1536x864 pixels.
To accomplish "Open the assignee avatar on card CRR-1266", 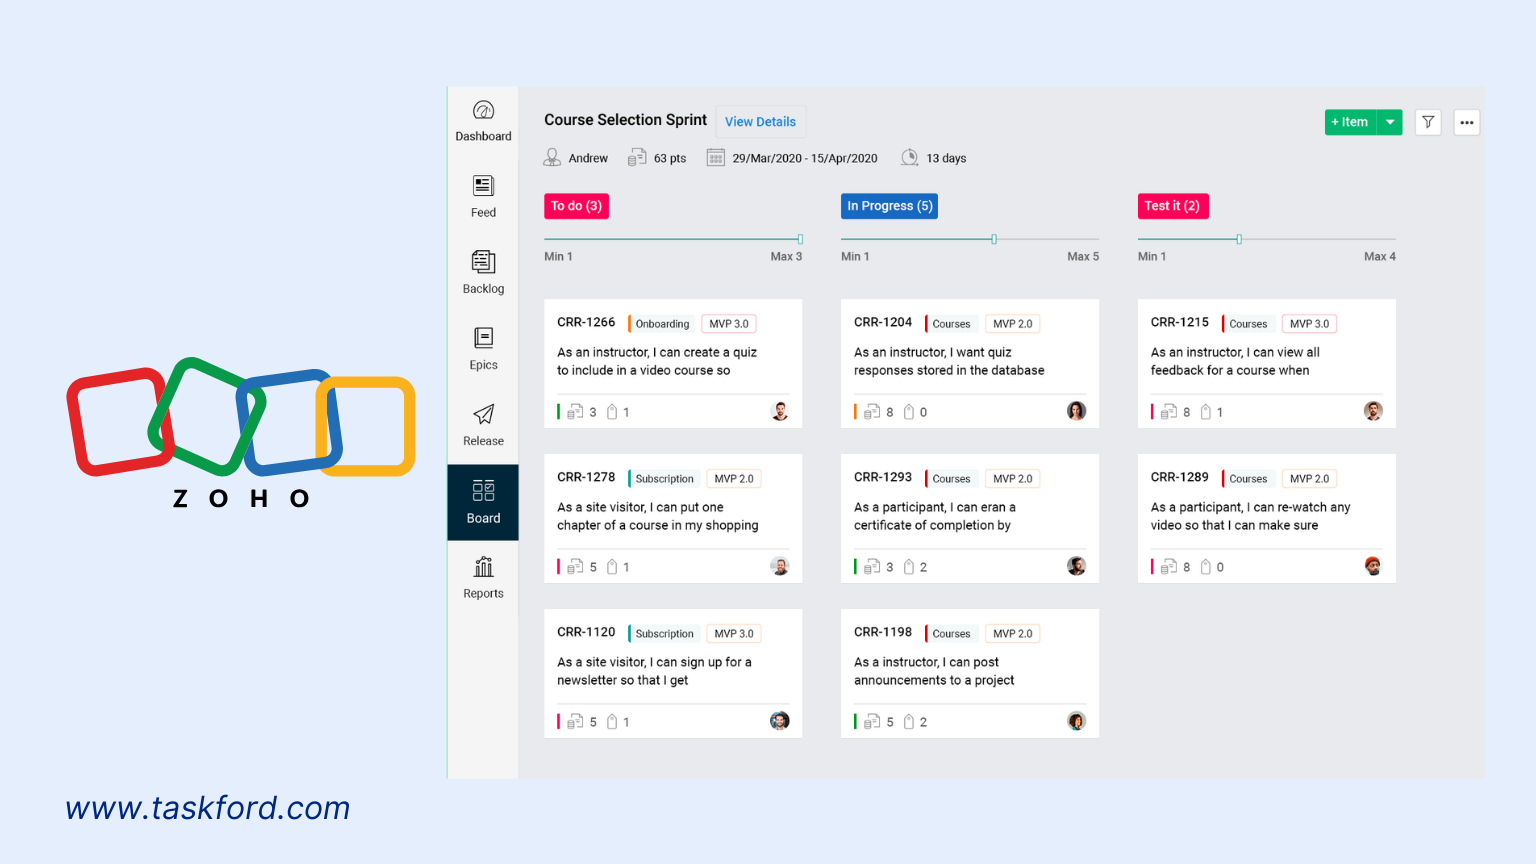I will coord(780,411).
